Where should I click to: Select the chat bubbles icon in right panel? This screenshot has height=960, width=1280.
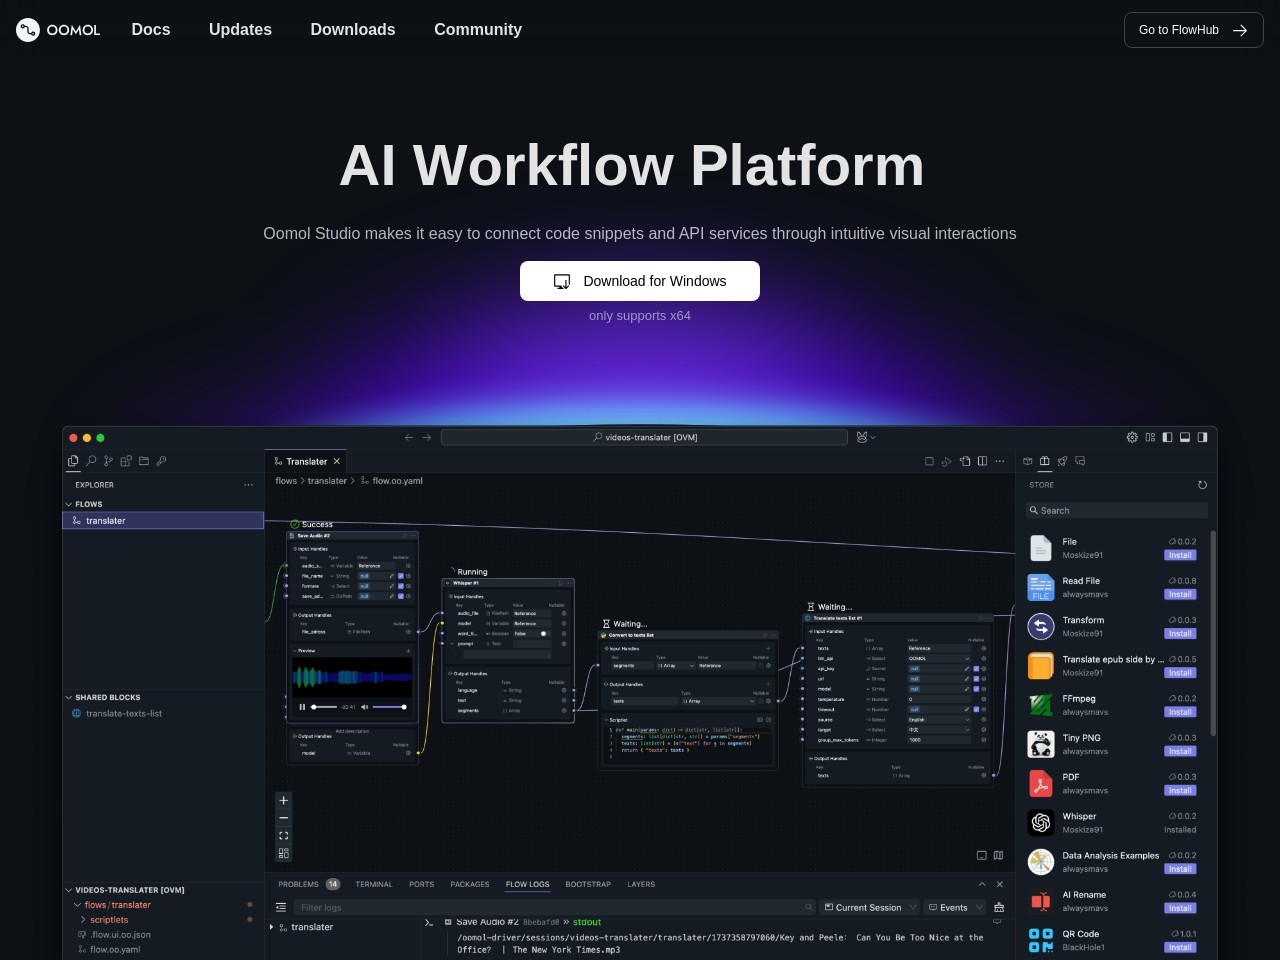(x=1080, y=461)
